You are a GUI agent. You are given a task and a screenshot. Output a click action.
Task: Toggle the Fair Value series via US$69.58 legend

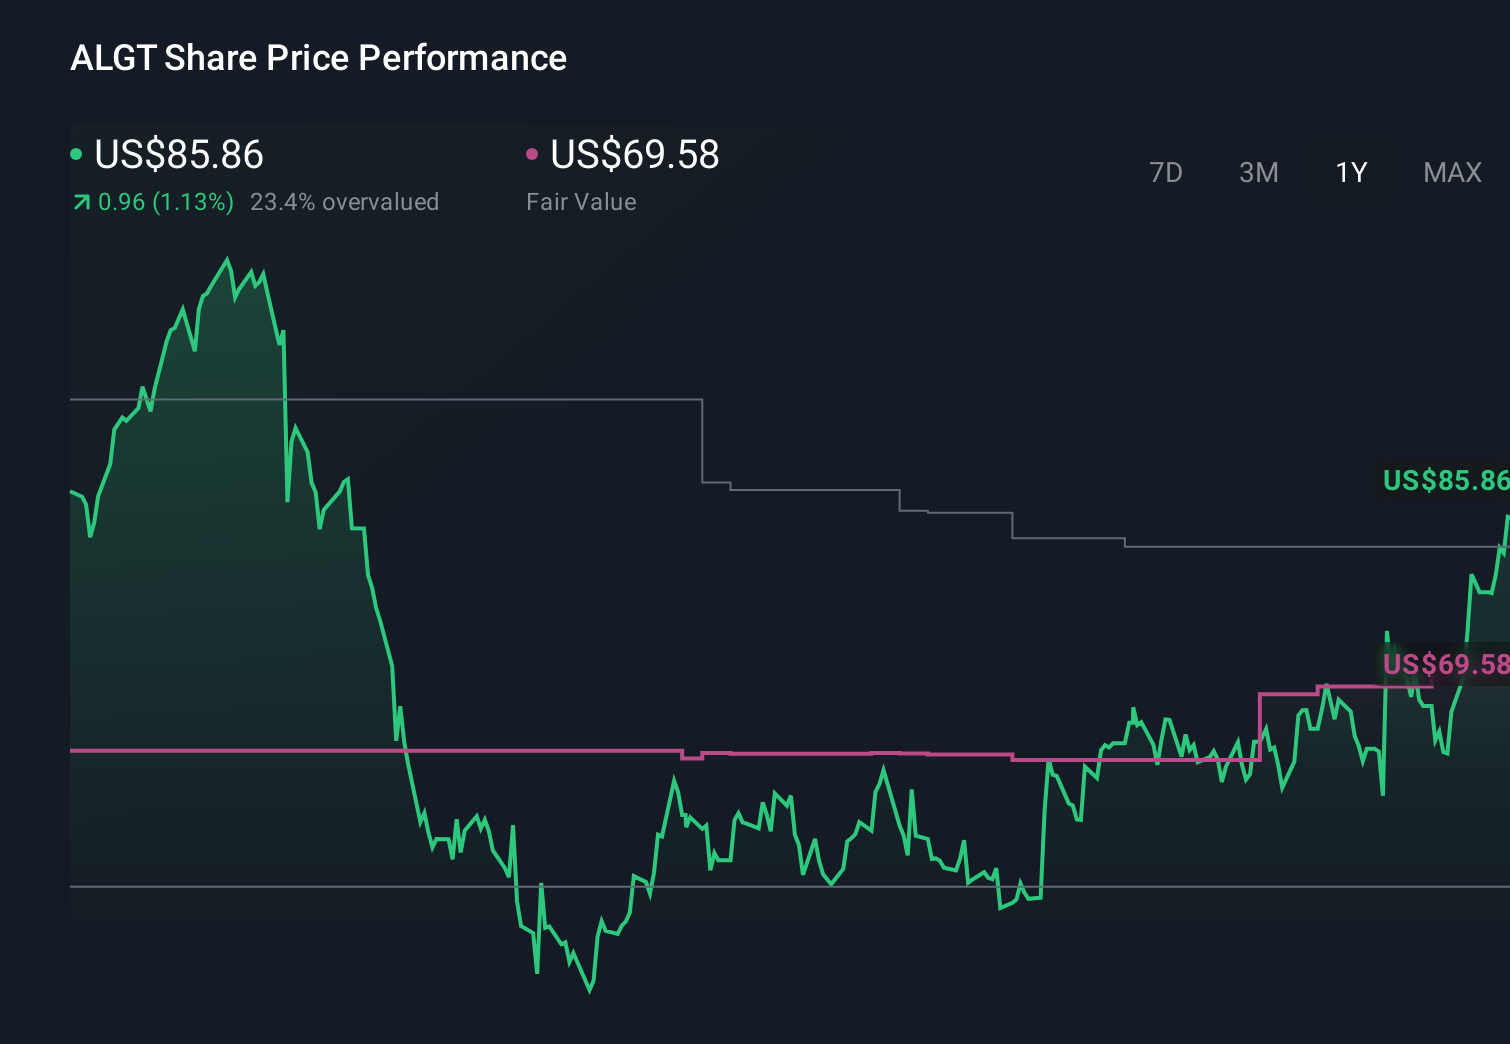[635, 155]
